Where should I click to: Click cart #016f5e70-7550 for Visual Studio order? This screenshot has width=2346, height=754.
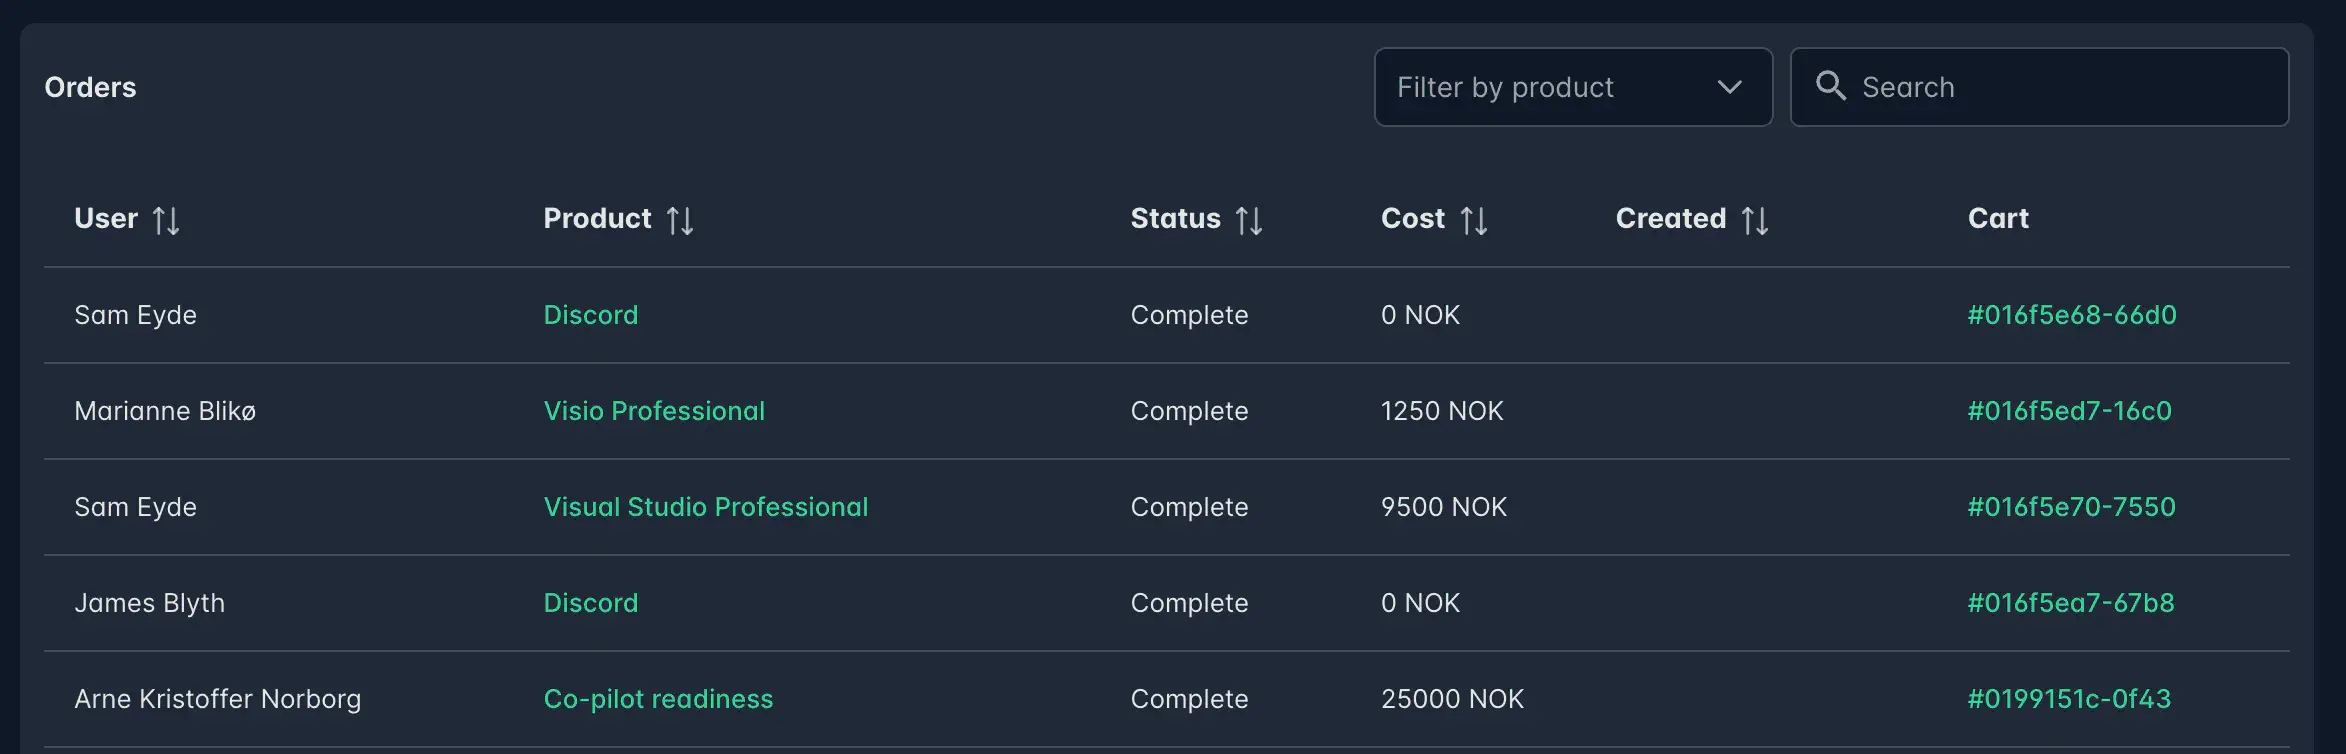coord(2071,507)
